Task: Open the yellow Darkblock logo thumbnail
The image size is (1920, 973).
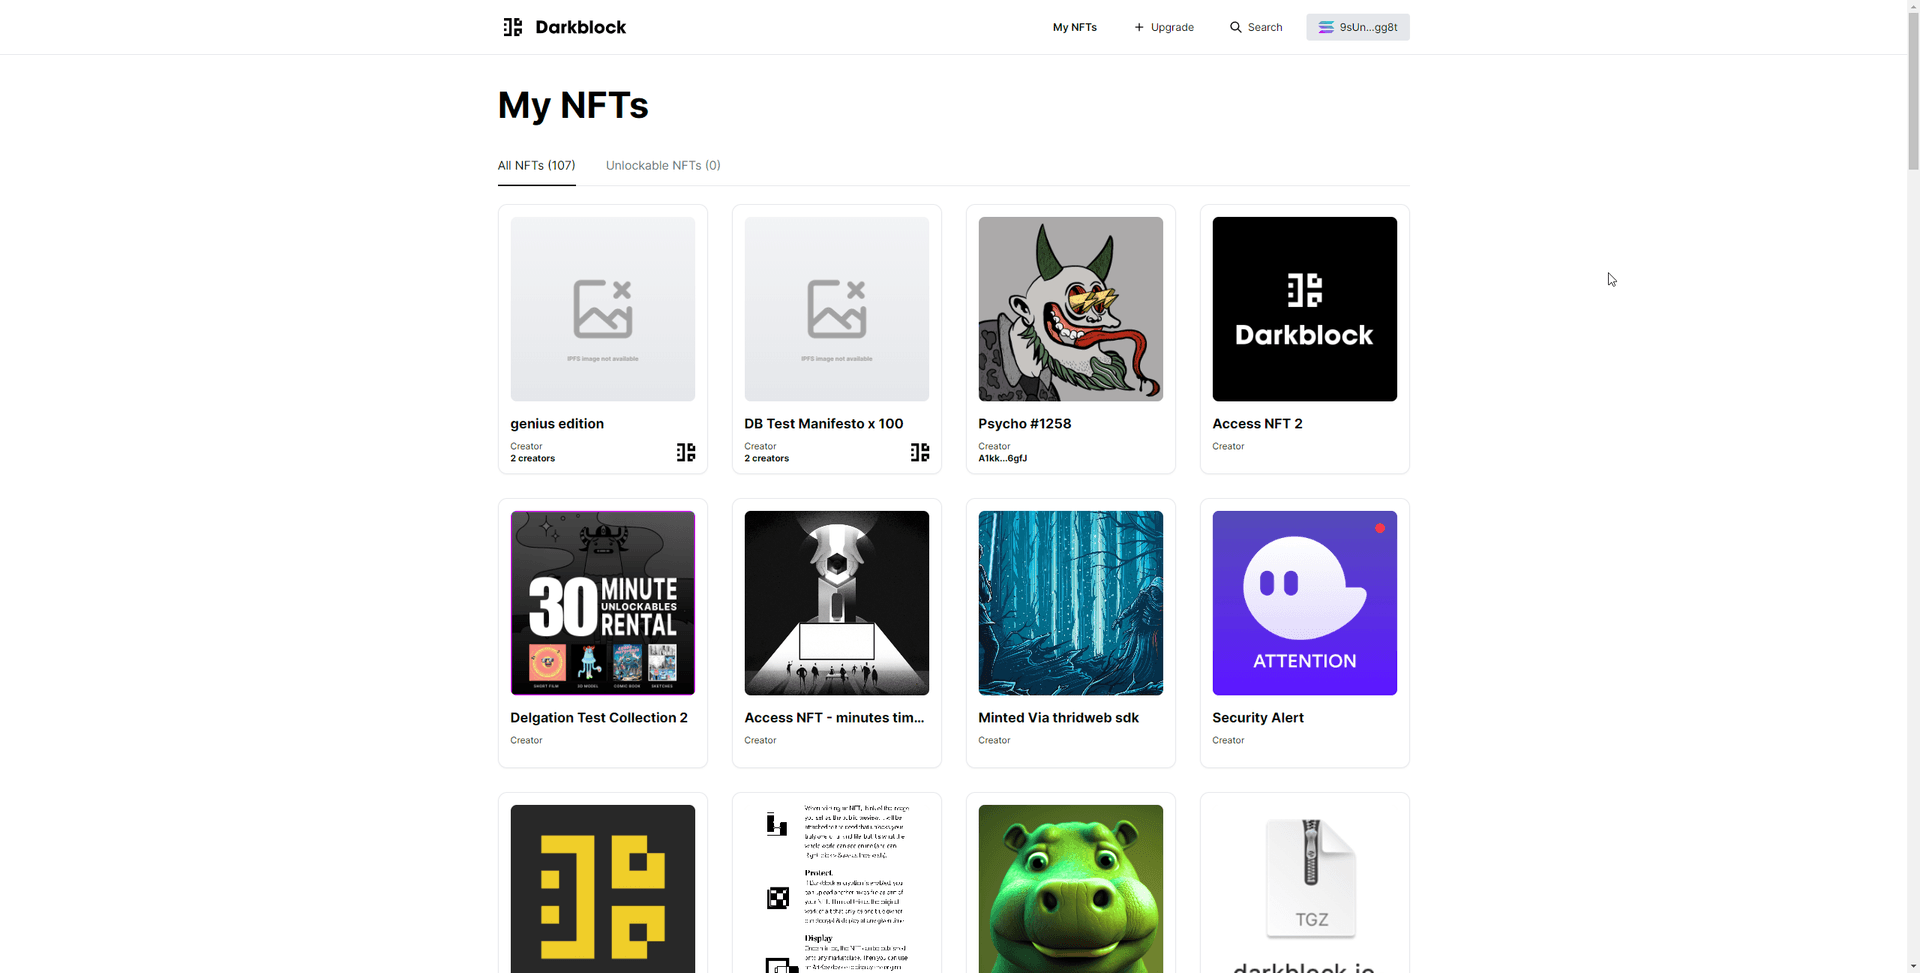Action: tap(602, 889)
